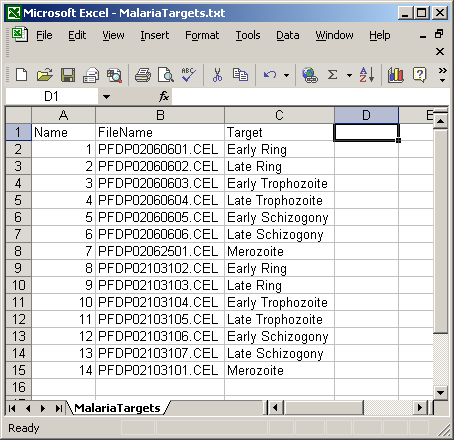Viewport: 454px width, 440px height.
Task: Select column C header
Action: (279, 115)
